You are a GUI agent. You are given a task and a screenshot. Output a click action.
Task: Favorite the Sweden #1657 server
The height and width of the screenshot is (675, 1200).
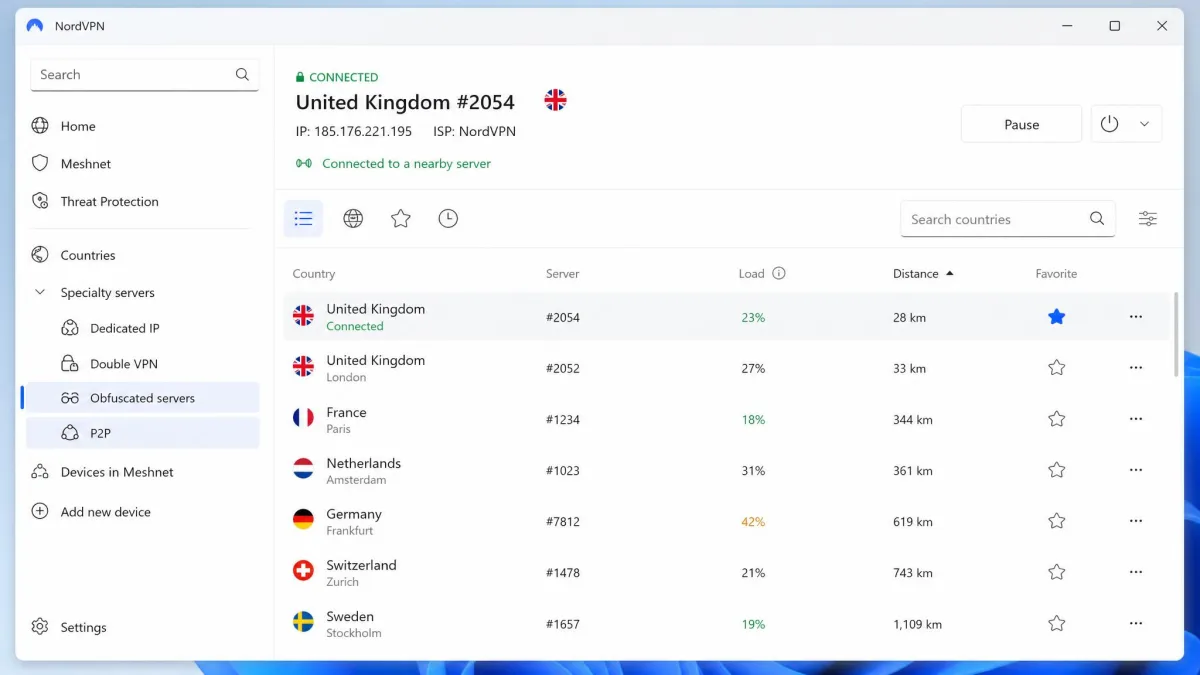click(1056, 623)
